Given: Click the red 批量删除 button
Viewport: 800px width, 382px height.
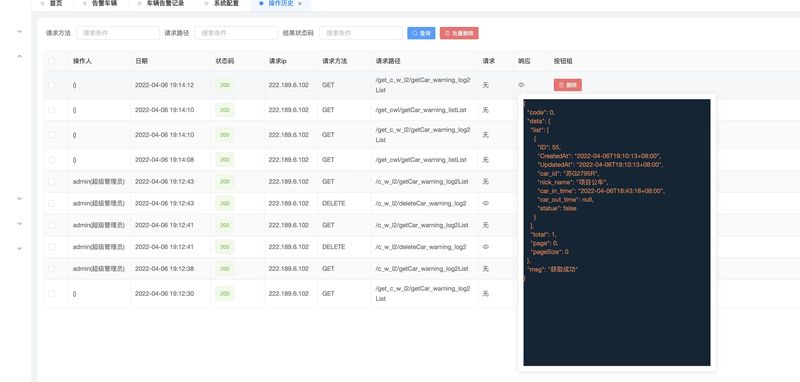Looking at the screenshot, I should 459,33.
